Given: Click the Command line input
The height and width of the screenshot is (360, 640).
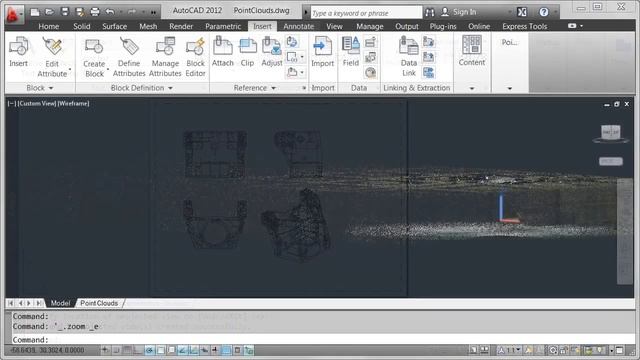Looking at the screenshot, I should coord(322,340).
